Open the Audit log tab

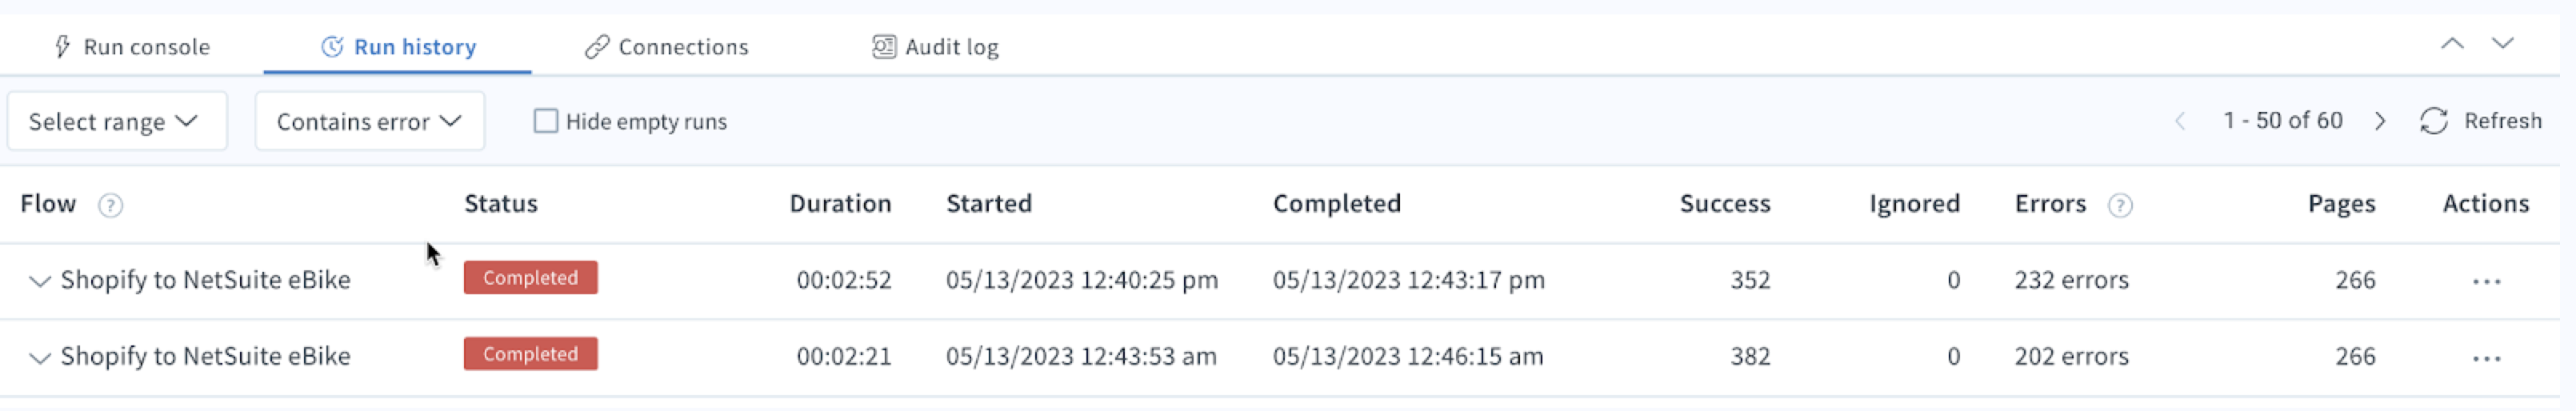(x=935, y=47)
